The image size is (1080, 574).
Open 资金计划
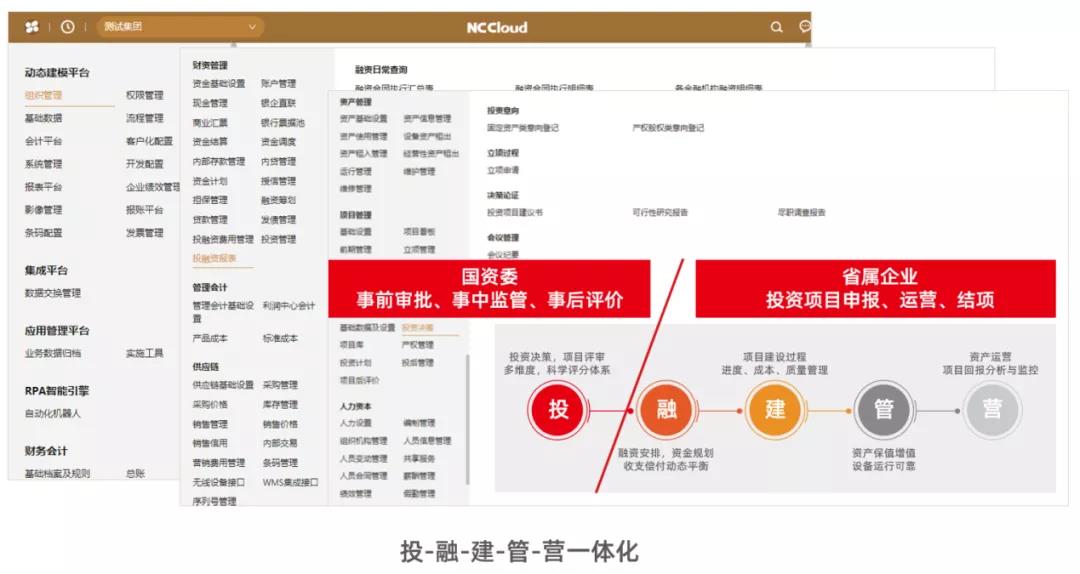210,181
